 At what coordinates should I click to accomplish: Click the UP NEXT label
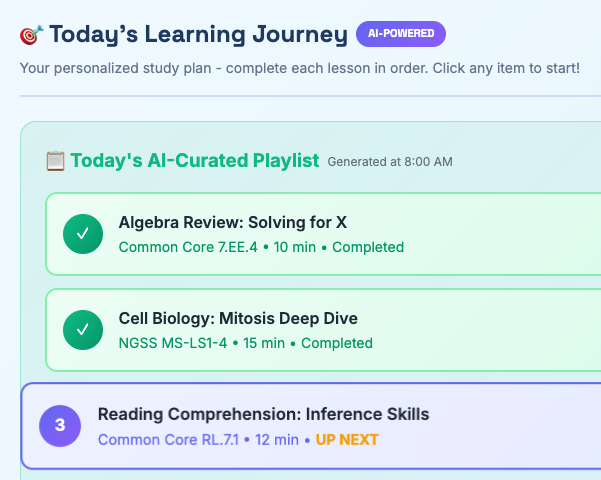[x=347, y=440]
